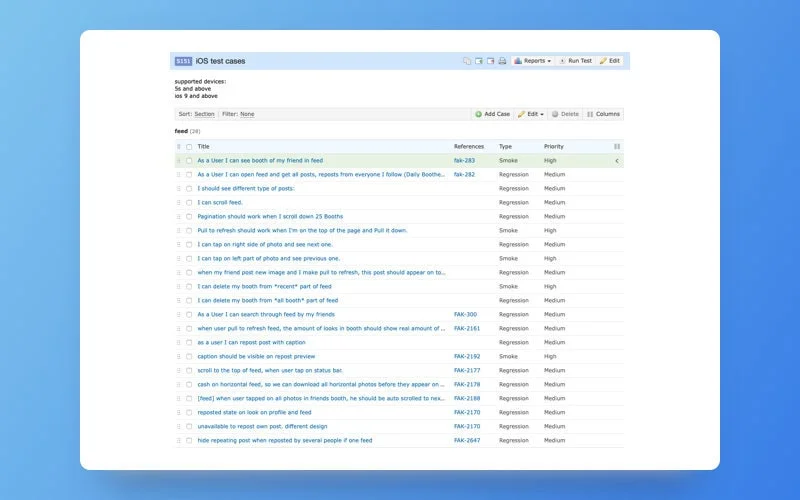Open the FAK-2178 reference link
800x500 pixels.
pyautogui.click(x=467, y=385)
